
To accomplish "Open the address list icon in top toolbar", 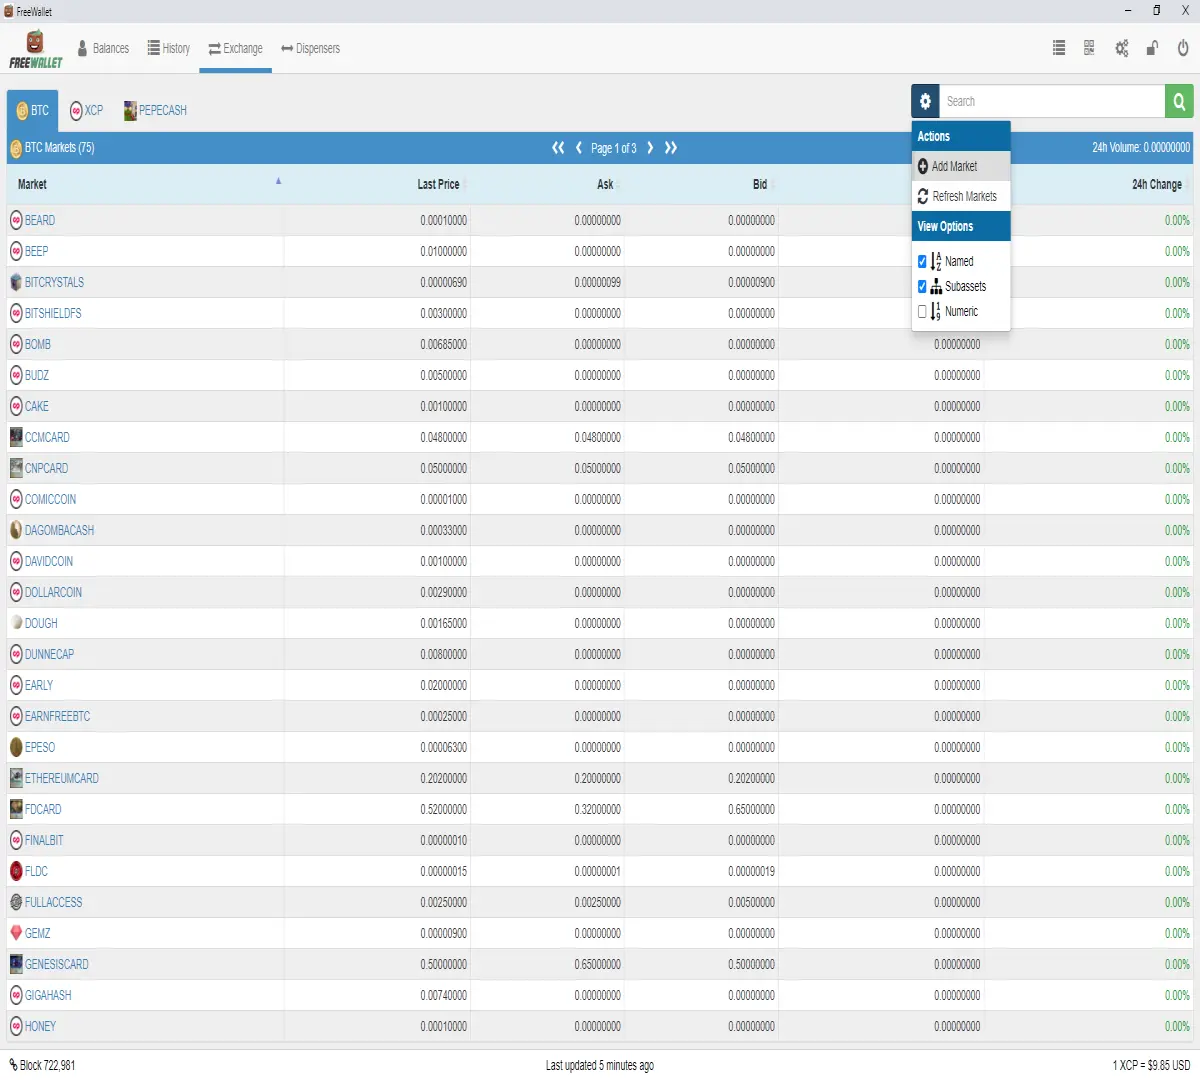I will pos(1059,48).
